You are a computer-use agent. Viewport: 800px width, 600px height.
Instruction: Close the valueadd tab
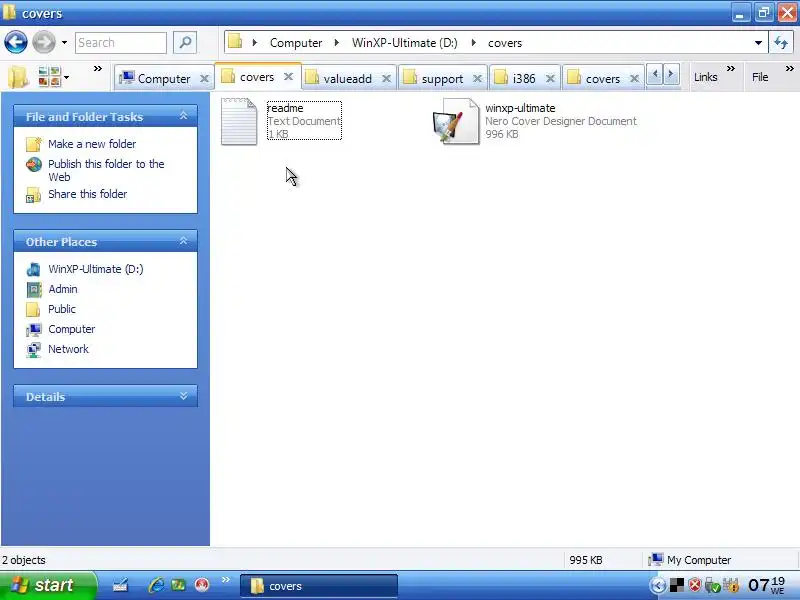[x=387, y=79]
